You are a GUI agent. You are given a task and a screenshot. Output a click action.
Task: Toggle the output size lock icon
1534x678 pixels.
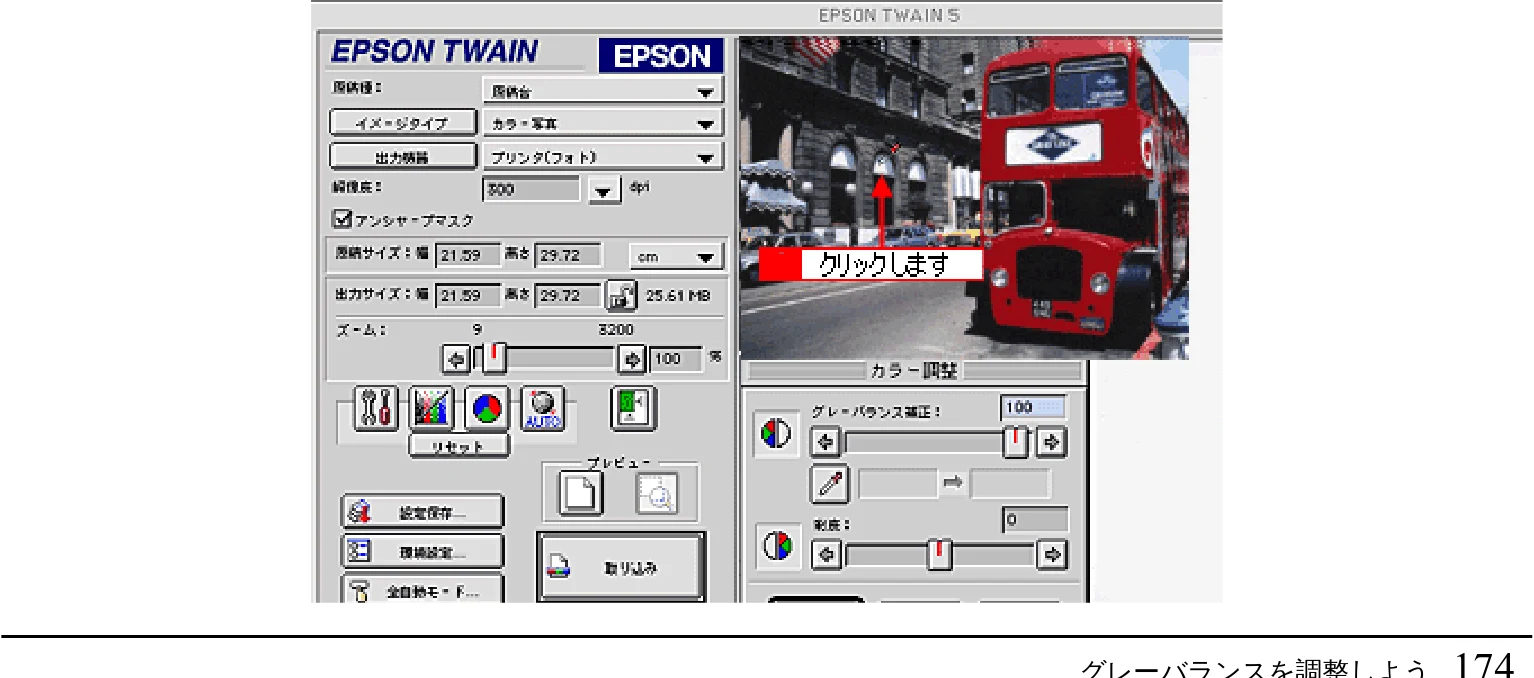coord(622,295)
